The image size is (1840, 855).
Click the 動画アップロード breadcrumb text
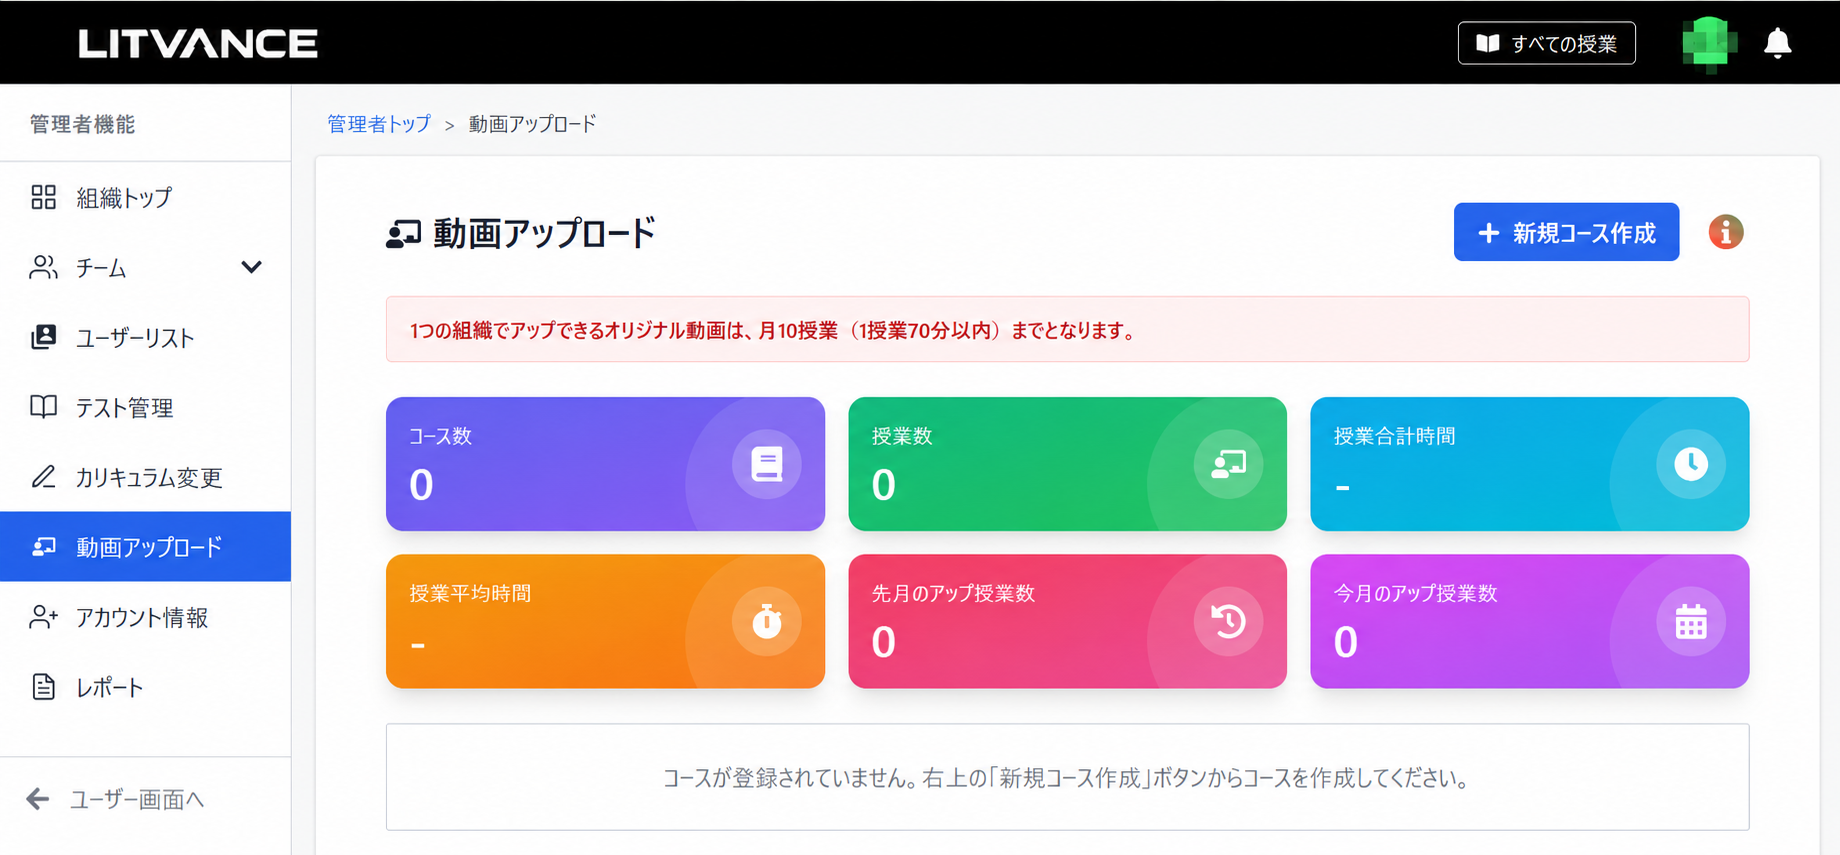(533, 124)
